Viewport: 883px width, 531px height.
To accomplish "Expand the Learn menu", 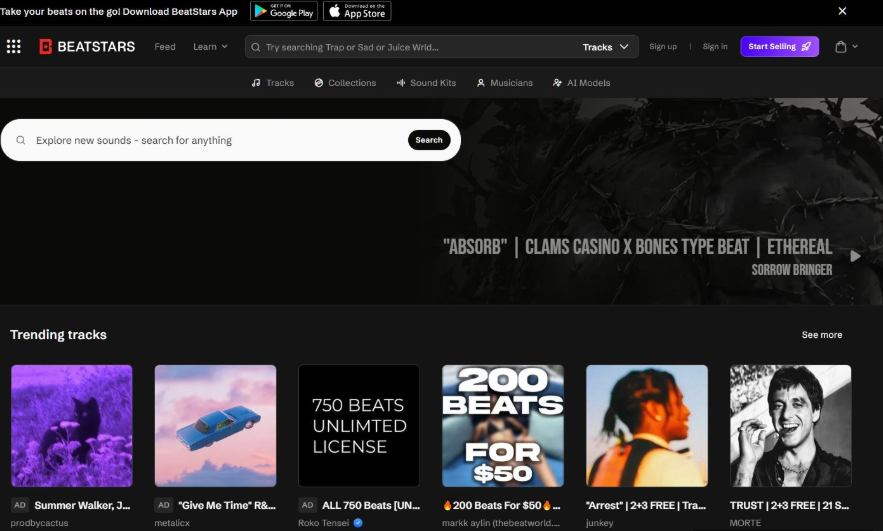I will (x=210, y=47).
